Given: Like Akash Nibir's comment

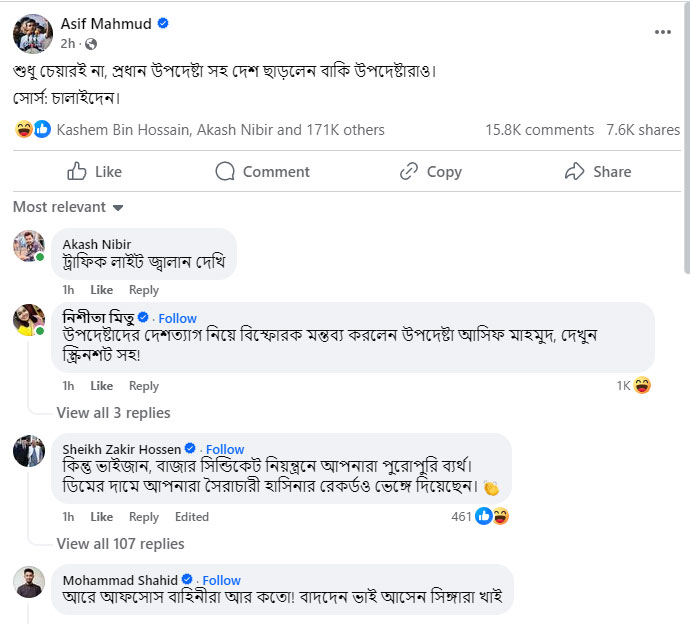Looking at the screenshot, I should (x=102, y=290).
